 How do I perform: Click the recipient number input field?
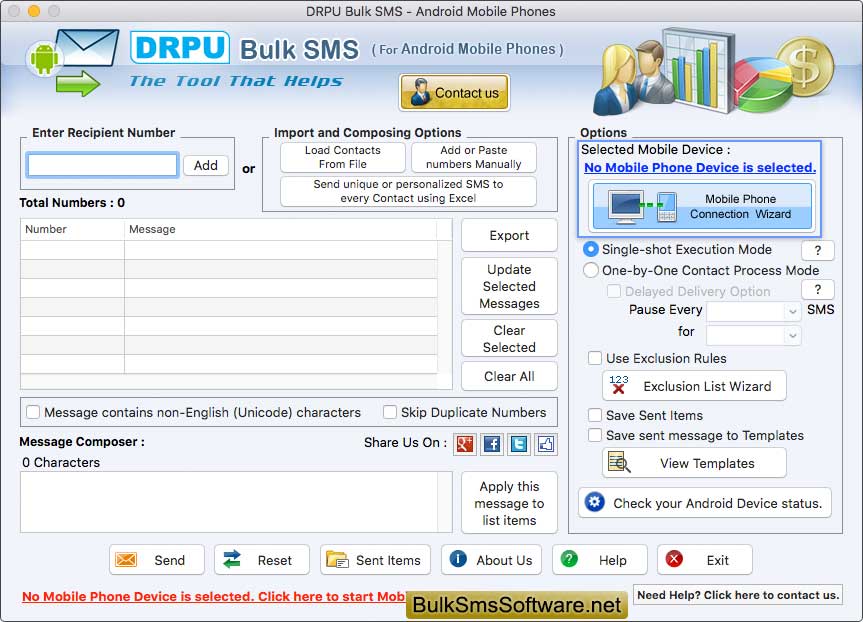tap(103, 165)
